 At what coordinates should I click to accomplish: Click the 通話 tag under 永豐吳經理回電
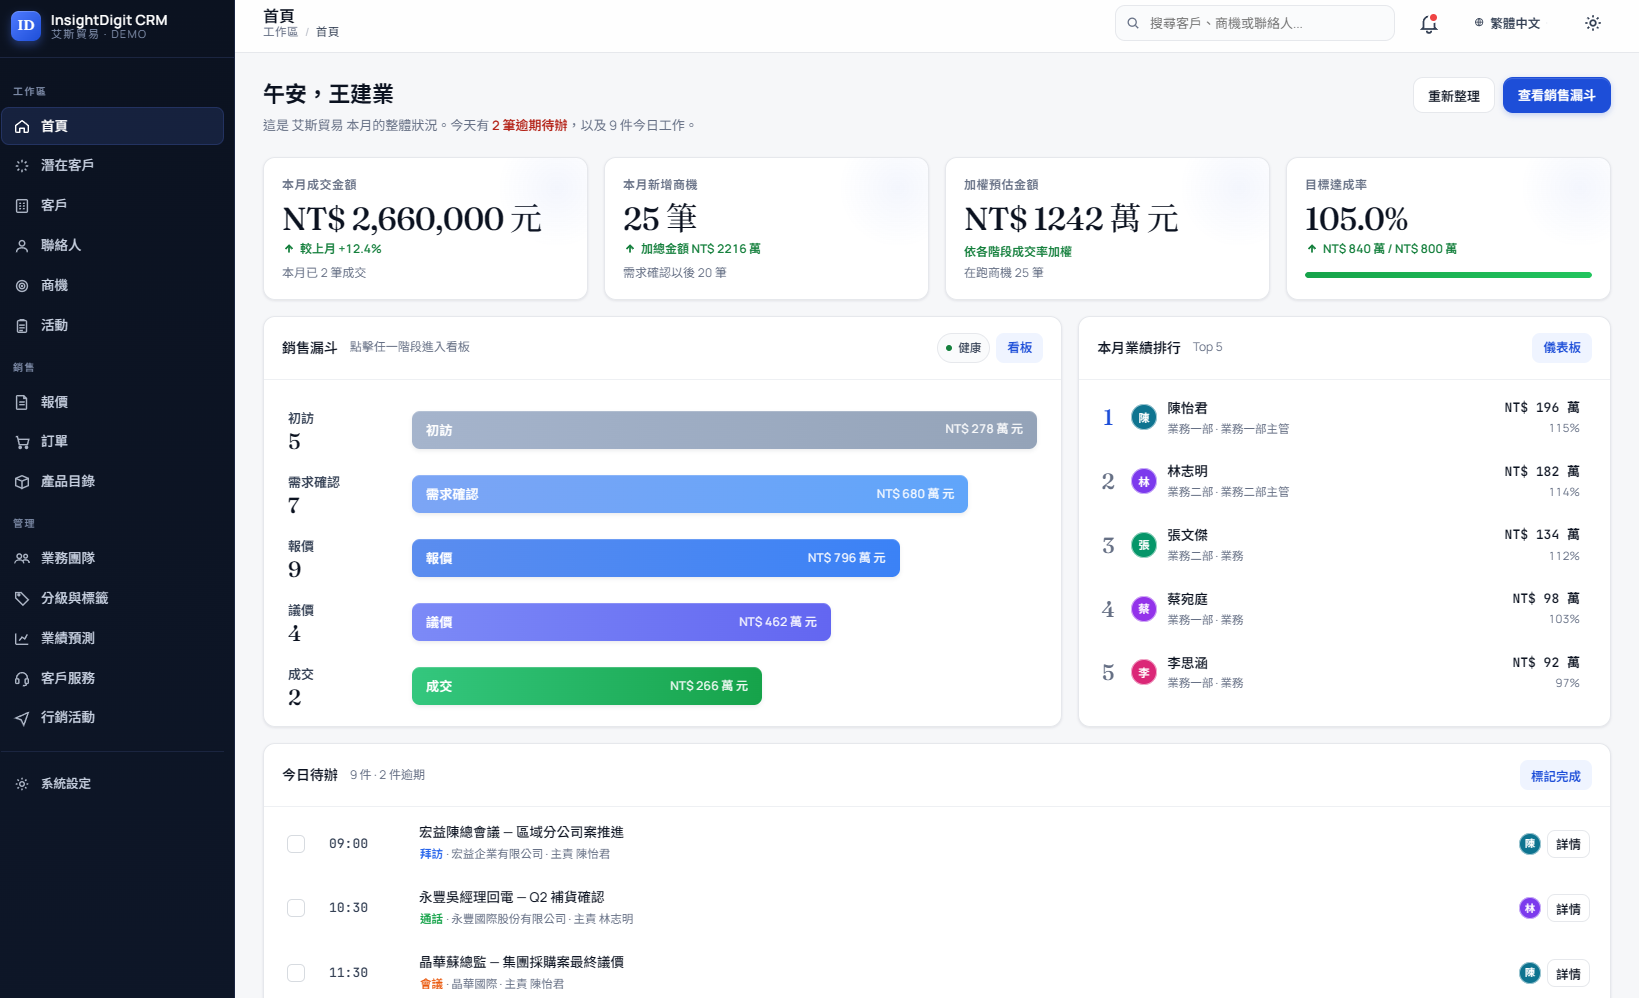(x=431, y=919)
